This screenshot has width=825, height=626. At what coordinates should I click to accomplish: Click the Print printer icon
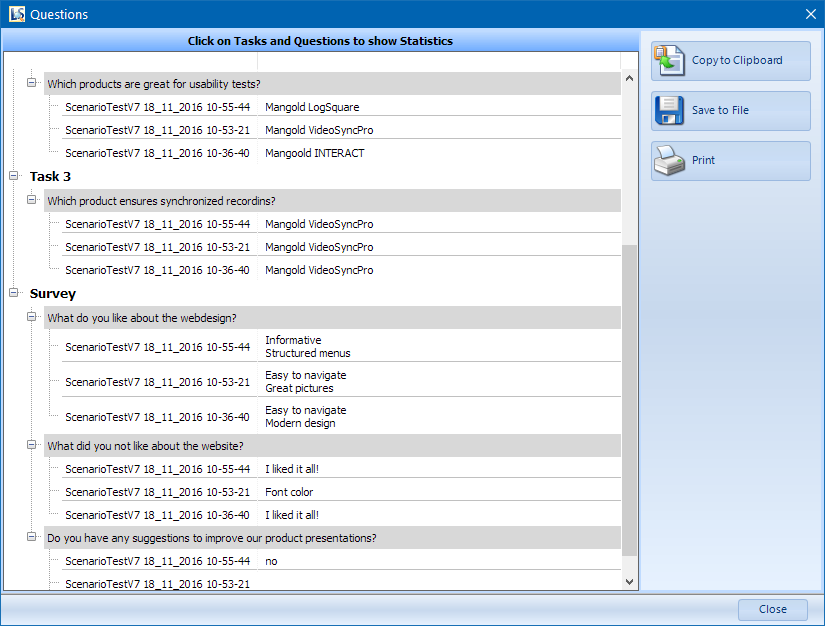tap(668, 160)
